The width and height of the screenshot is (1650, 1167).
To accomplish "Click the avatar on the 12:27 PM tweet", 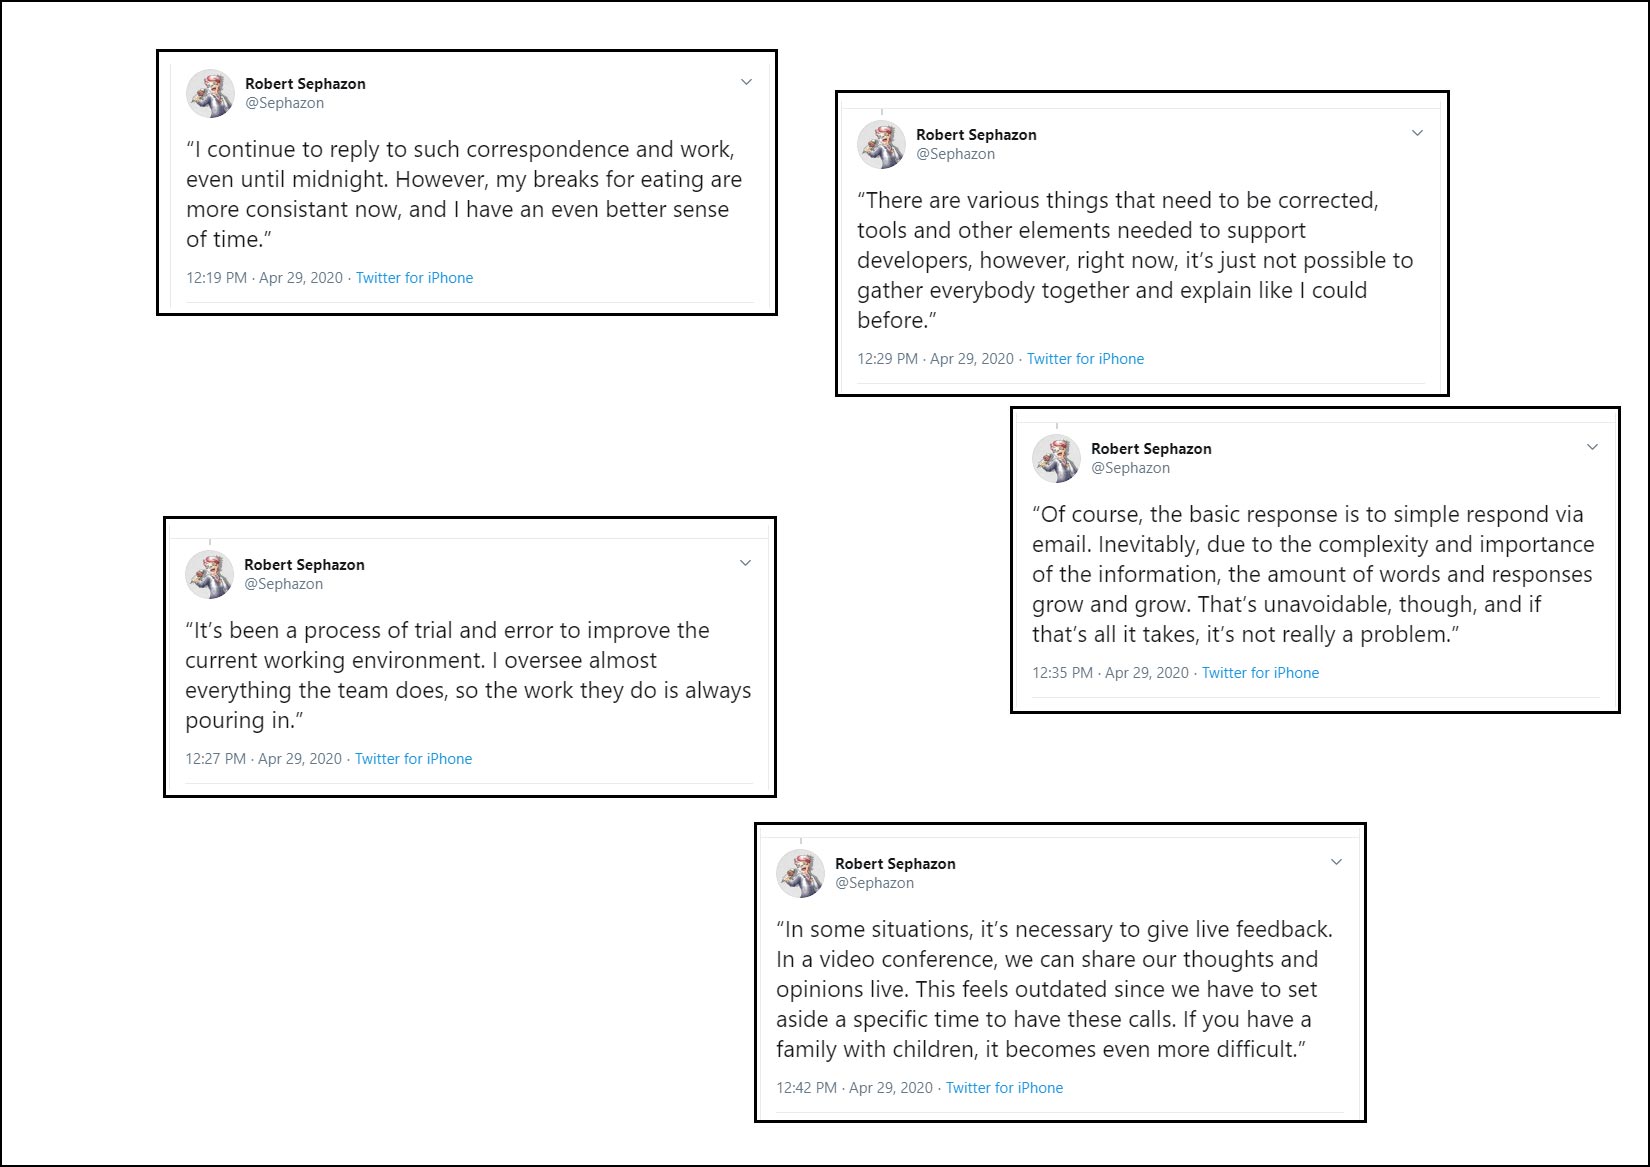I will point(209,575).
